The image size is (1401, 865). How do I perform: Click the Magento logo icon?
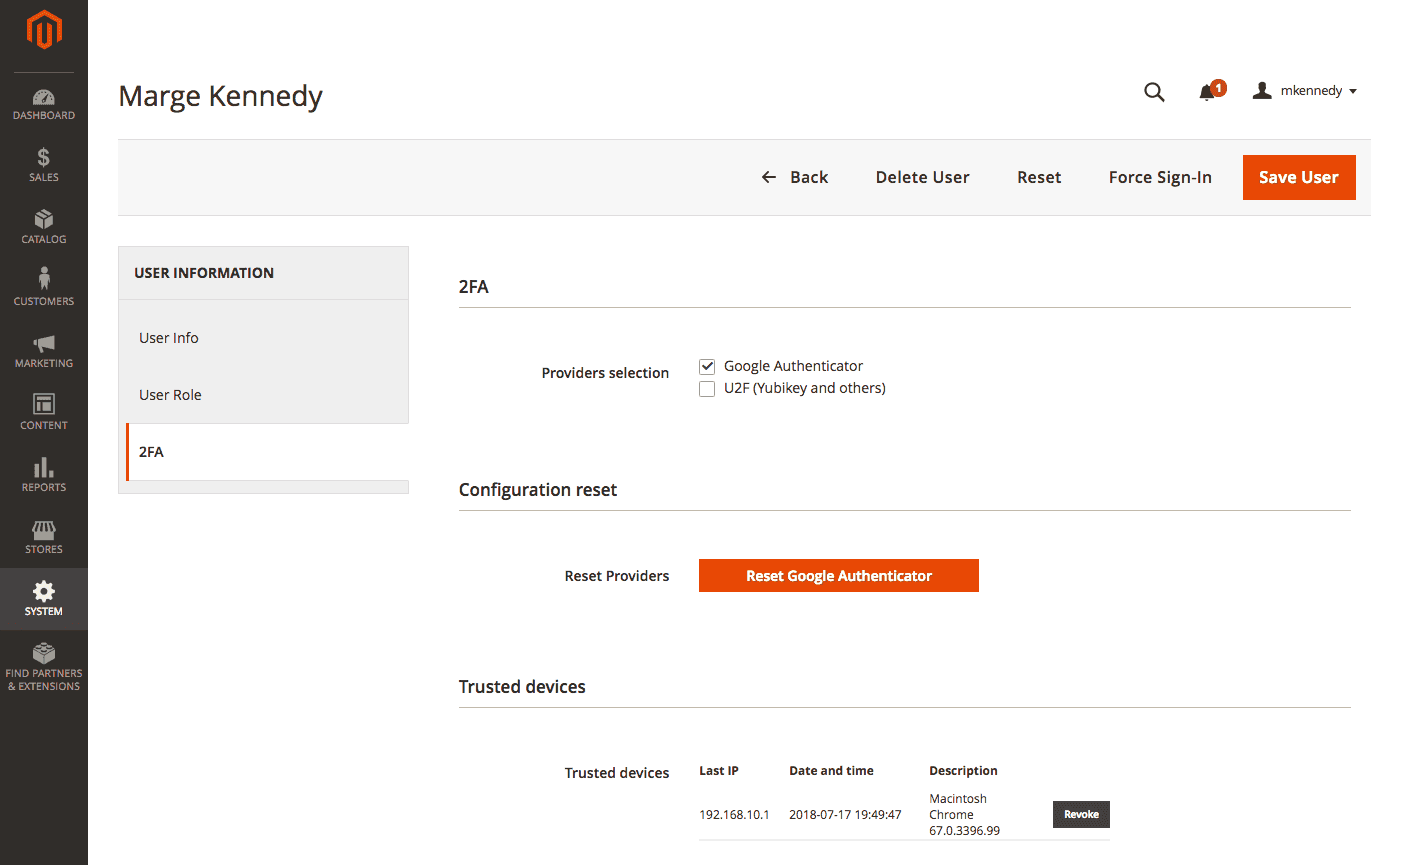coord(44,30)
